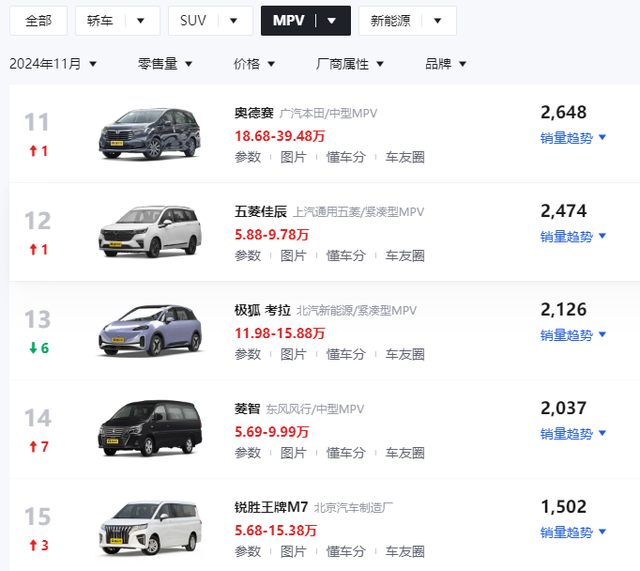Image resolution: width=640 pixels, height=571 pixels.
Task: Open the 2024年11月 date filter
Action: pos(53,64)
